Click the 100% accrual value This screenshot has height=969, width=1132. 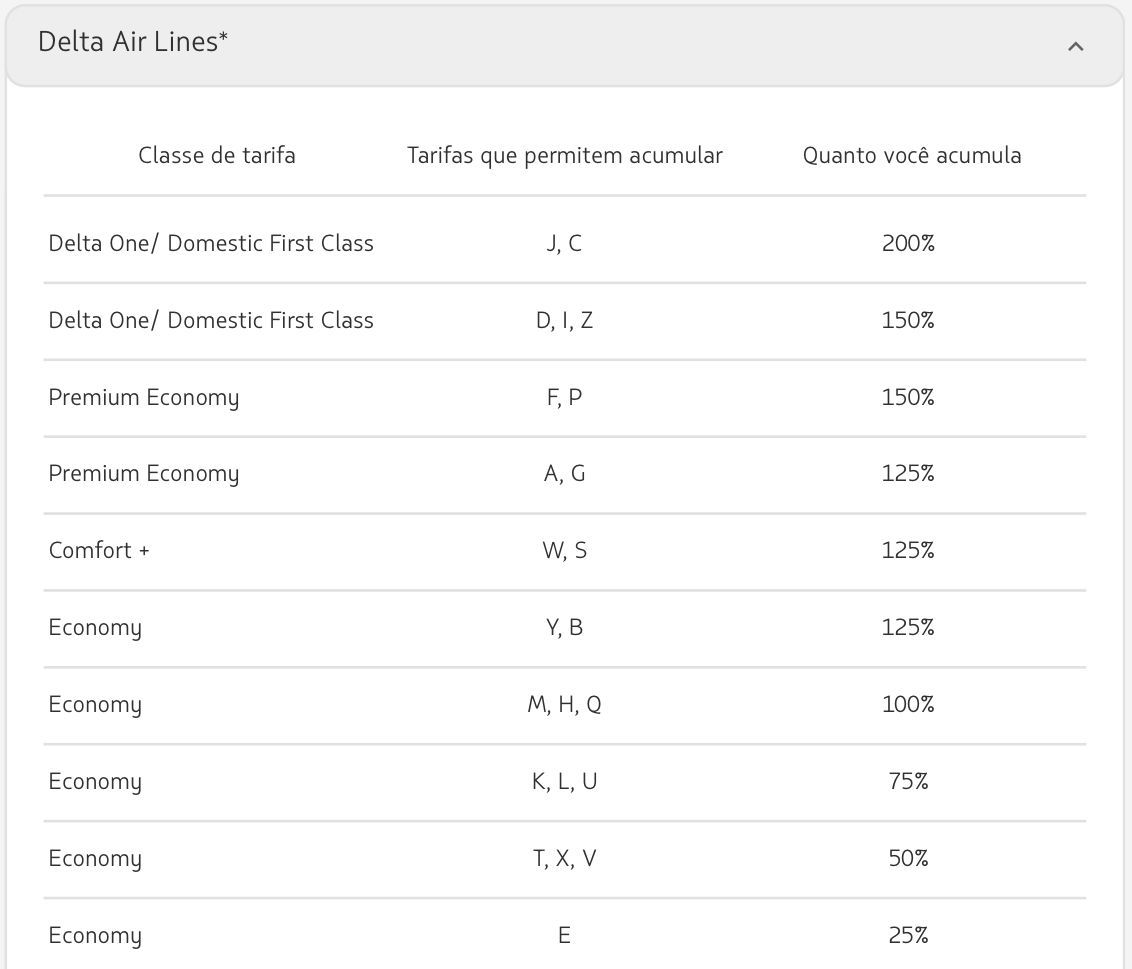tap(908, 705)
